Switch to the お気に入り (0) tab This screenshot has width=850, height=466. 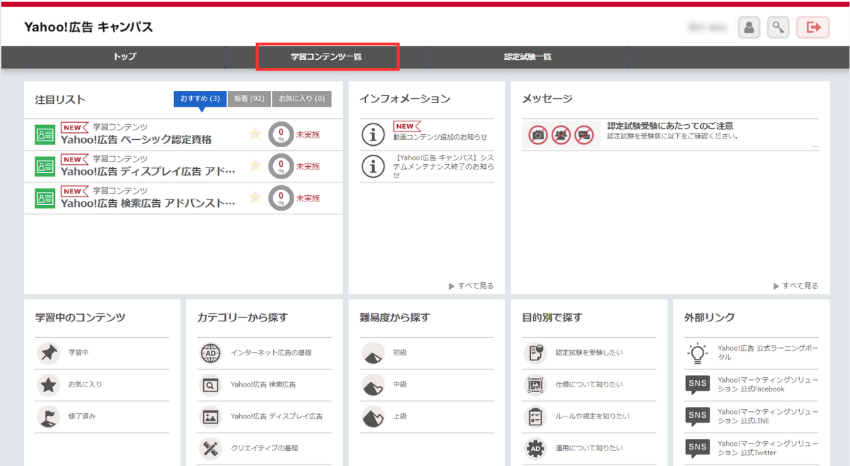(x=301, y=99)
